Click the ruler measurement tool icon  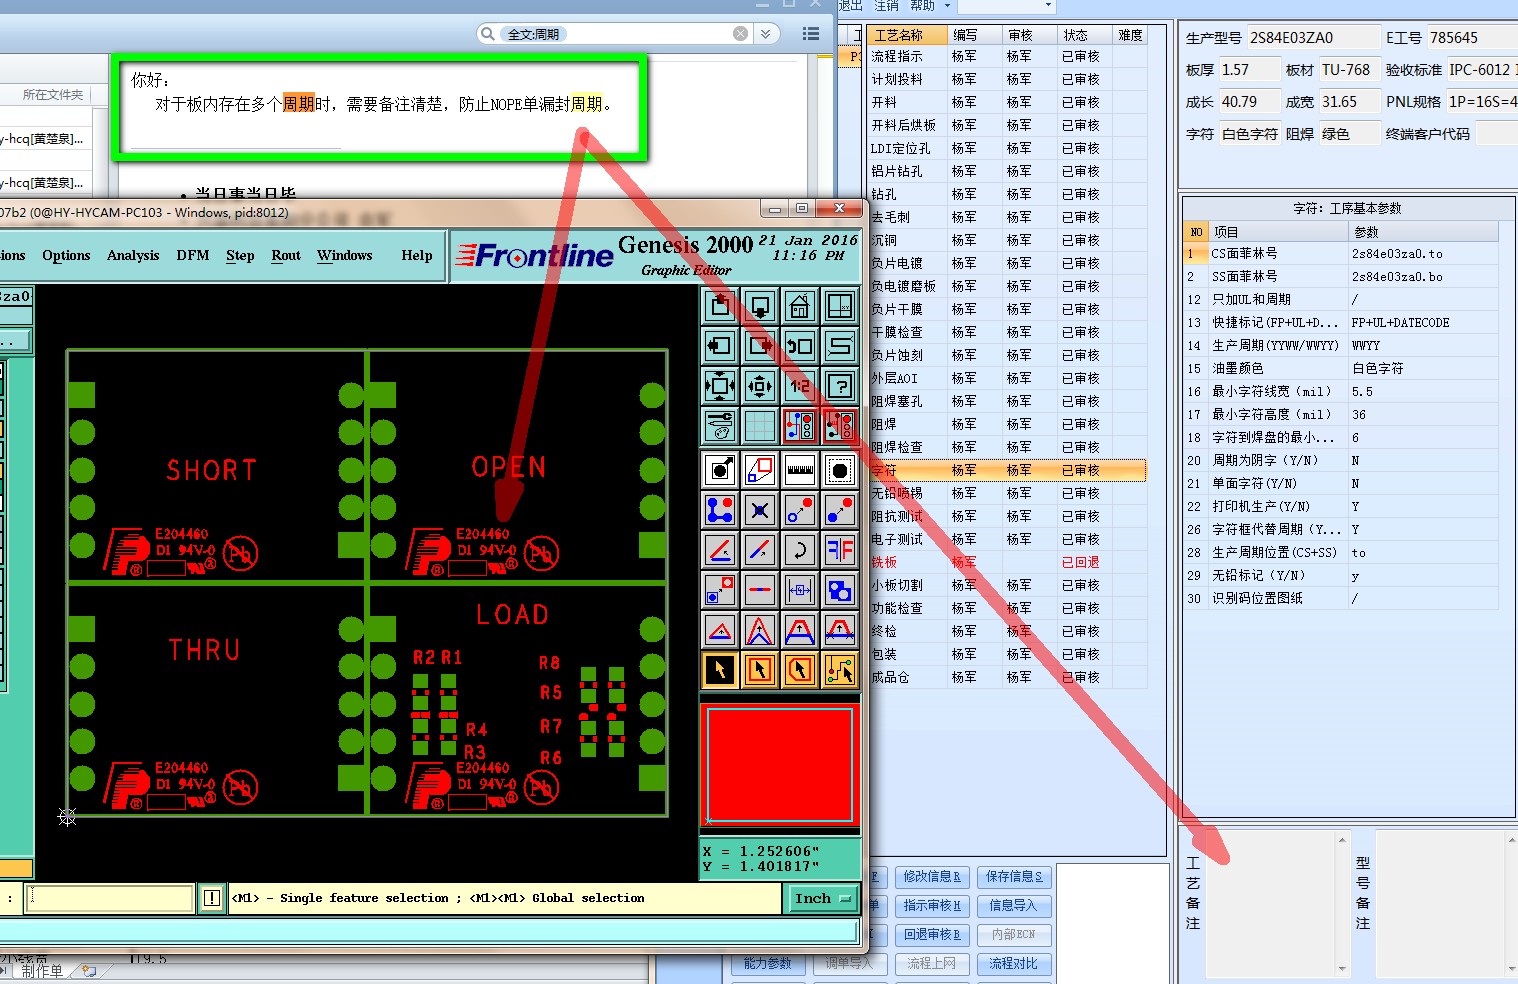click(800, 470)
